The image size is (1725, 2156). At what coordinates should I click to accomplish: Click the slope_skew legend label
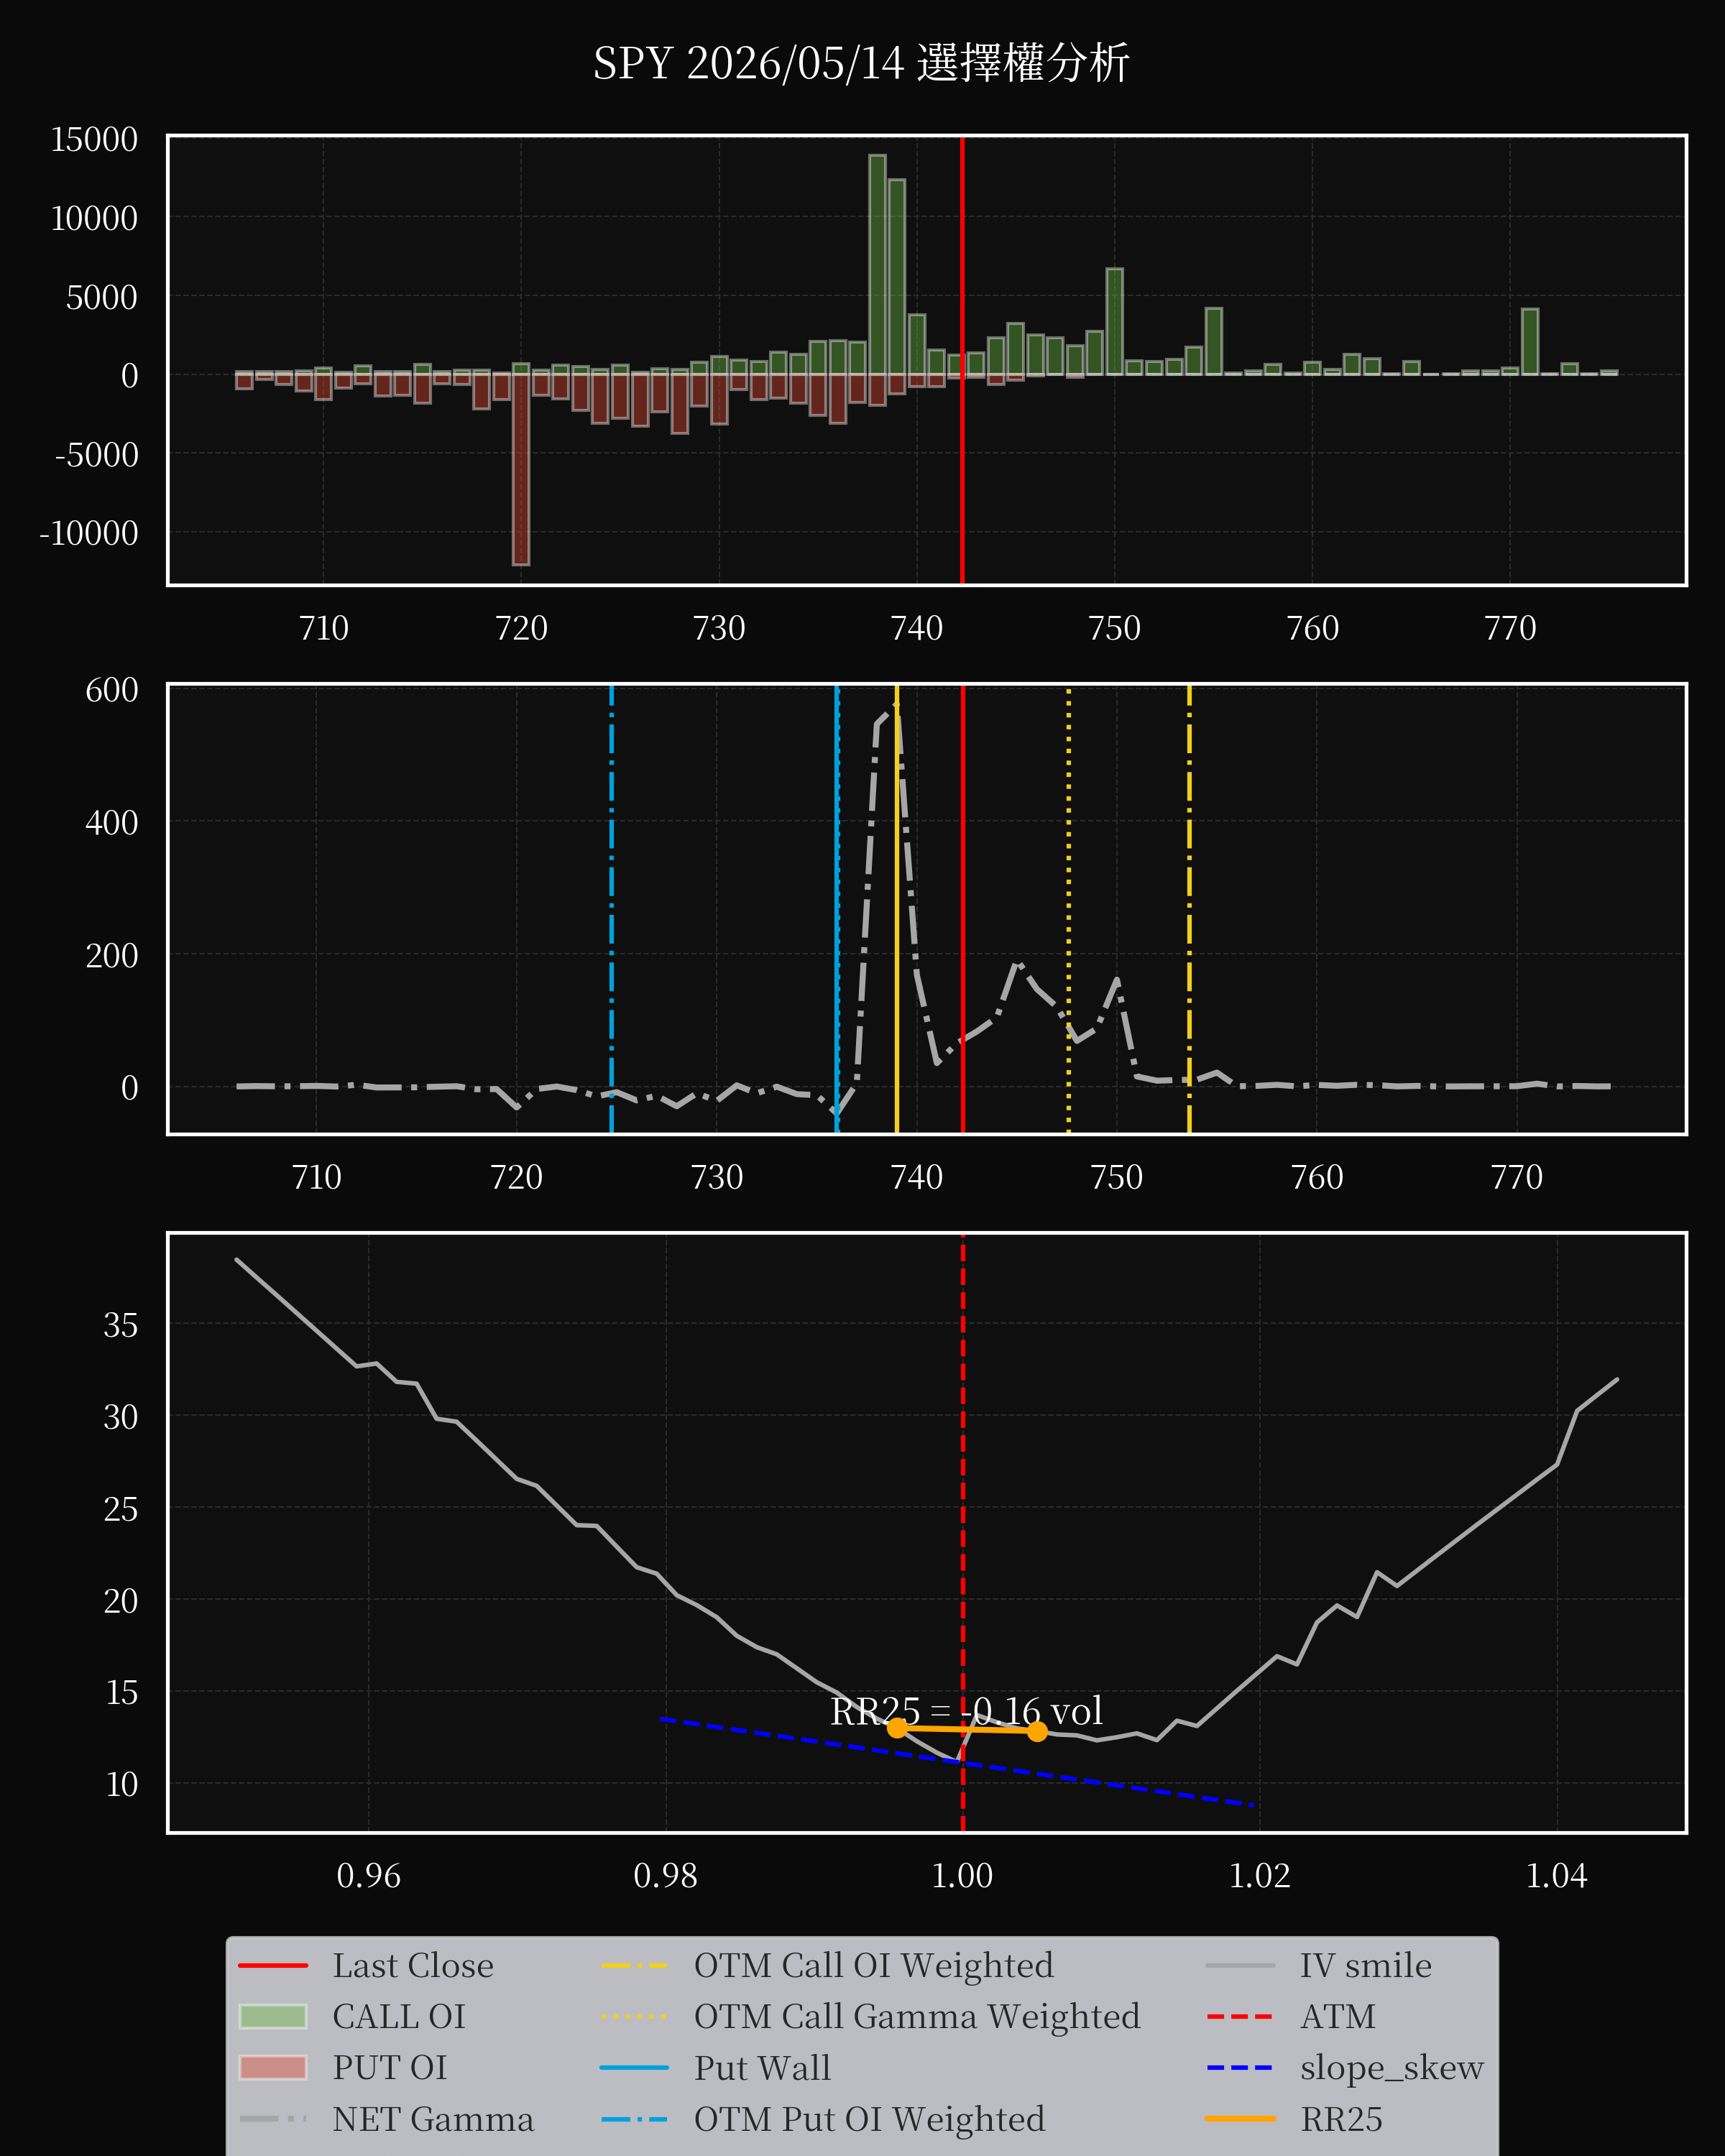pos(1392,2068)
